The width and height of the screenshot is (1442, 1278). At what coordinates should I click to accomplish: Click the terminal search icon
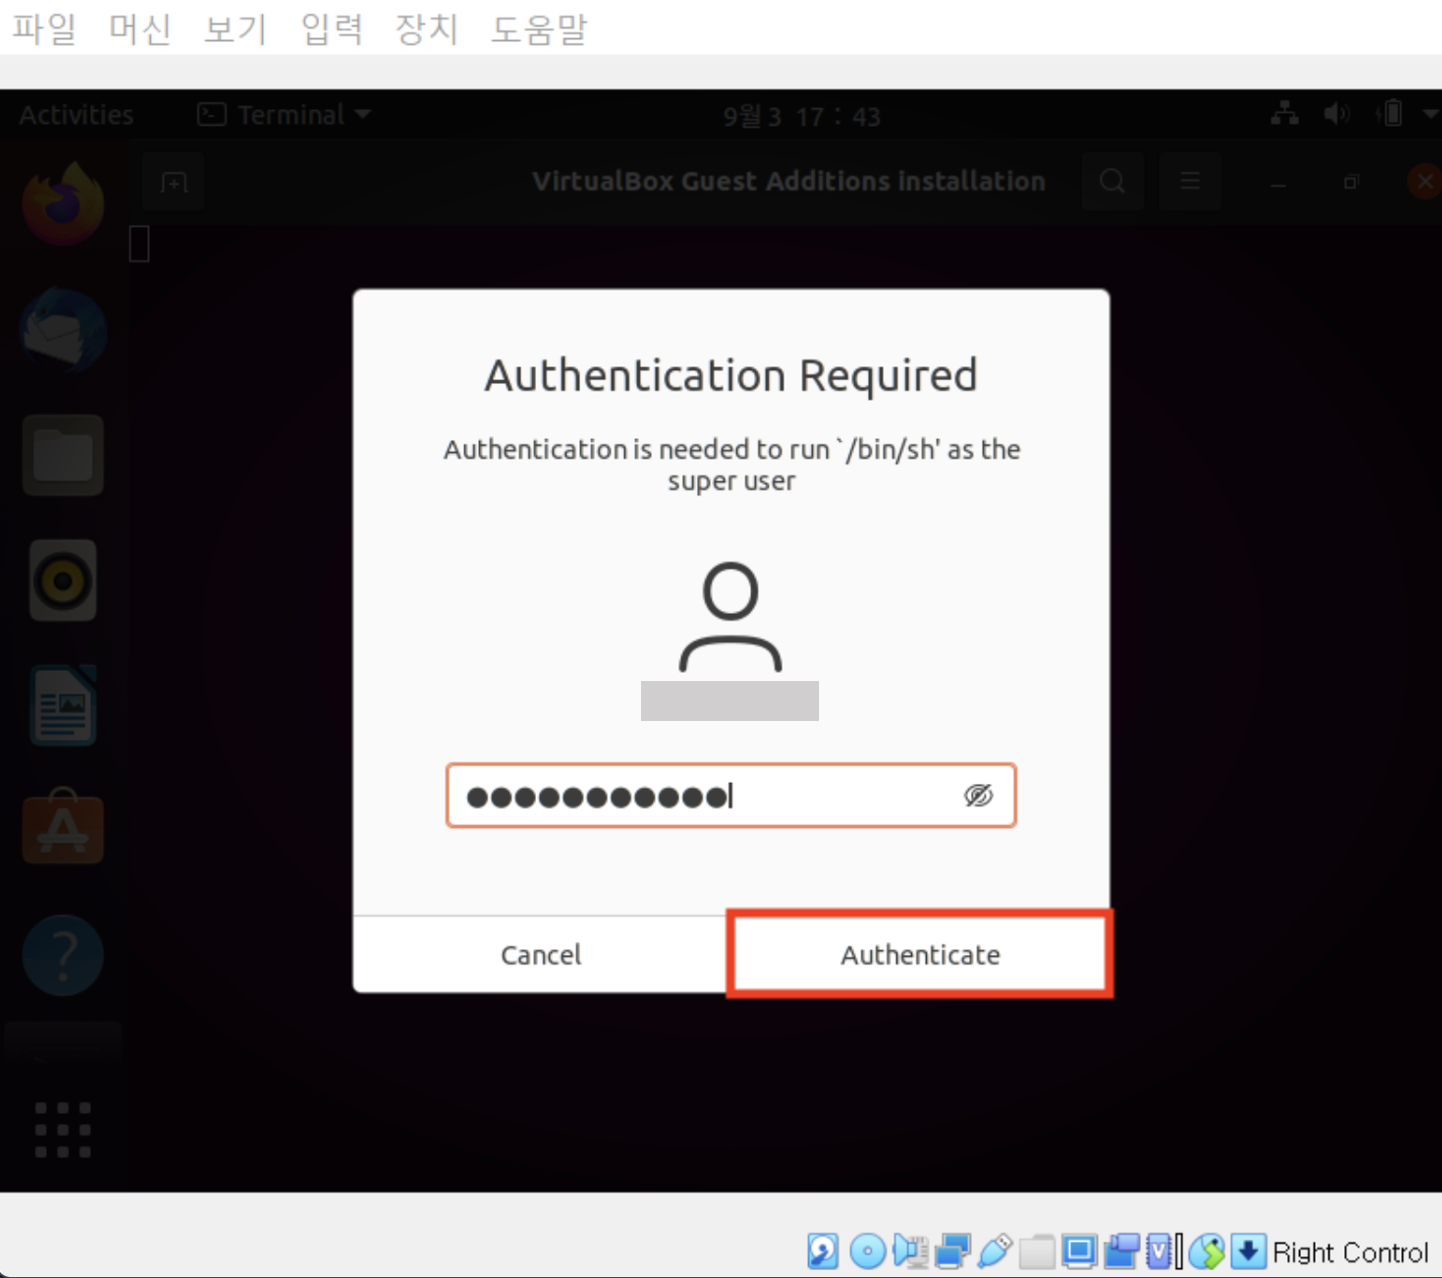tap(1112, 182)
